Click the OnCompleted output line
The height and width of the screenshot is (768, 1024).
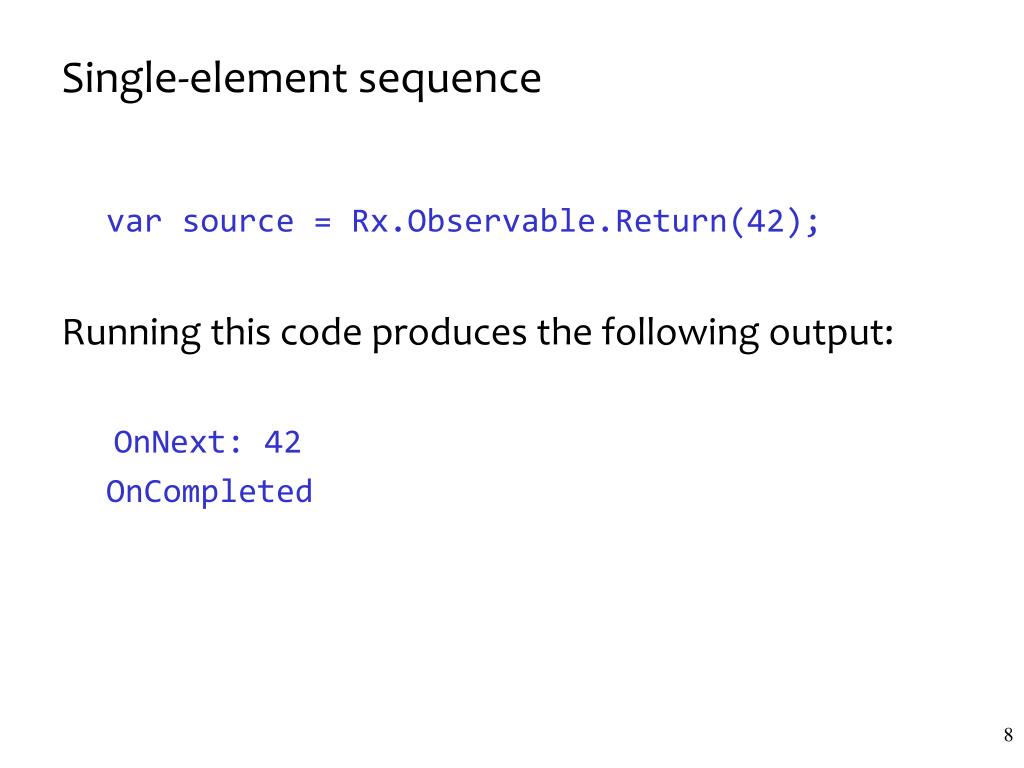click(209, 492)
